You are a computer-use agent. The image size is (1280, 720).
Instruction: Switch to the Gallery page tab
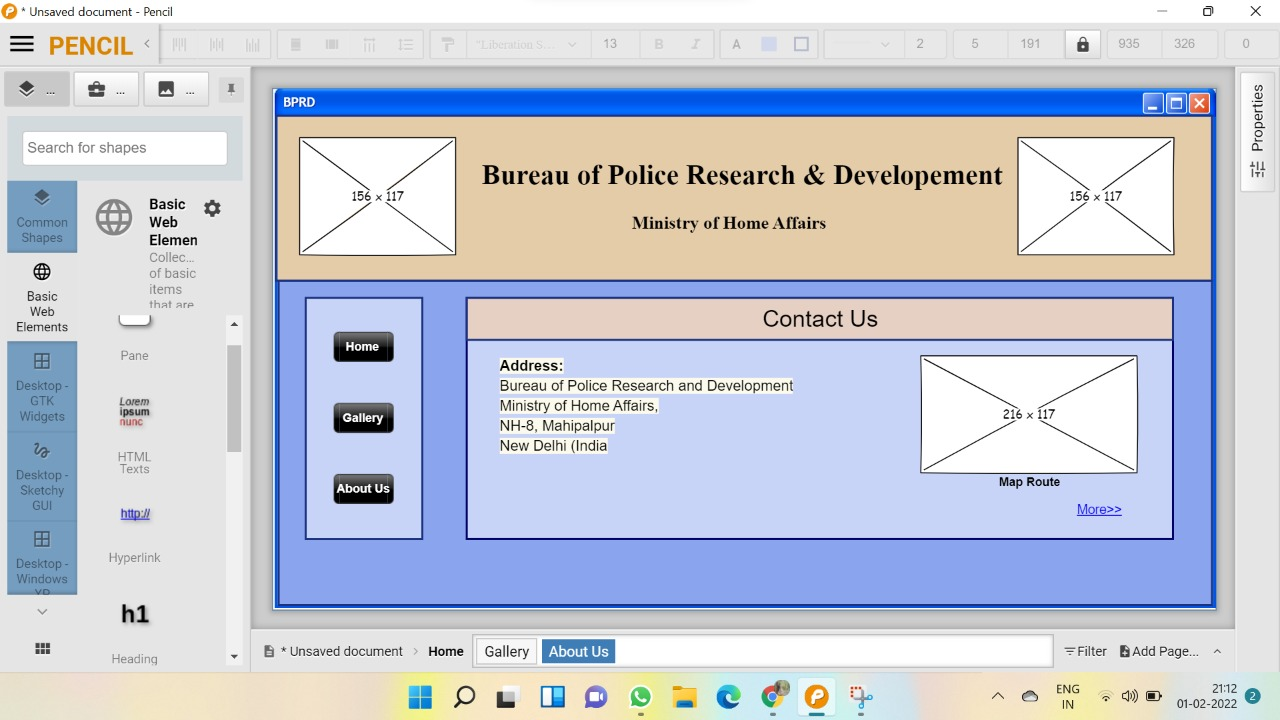pyautogui.click(x=506, y=651)
